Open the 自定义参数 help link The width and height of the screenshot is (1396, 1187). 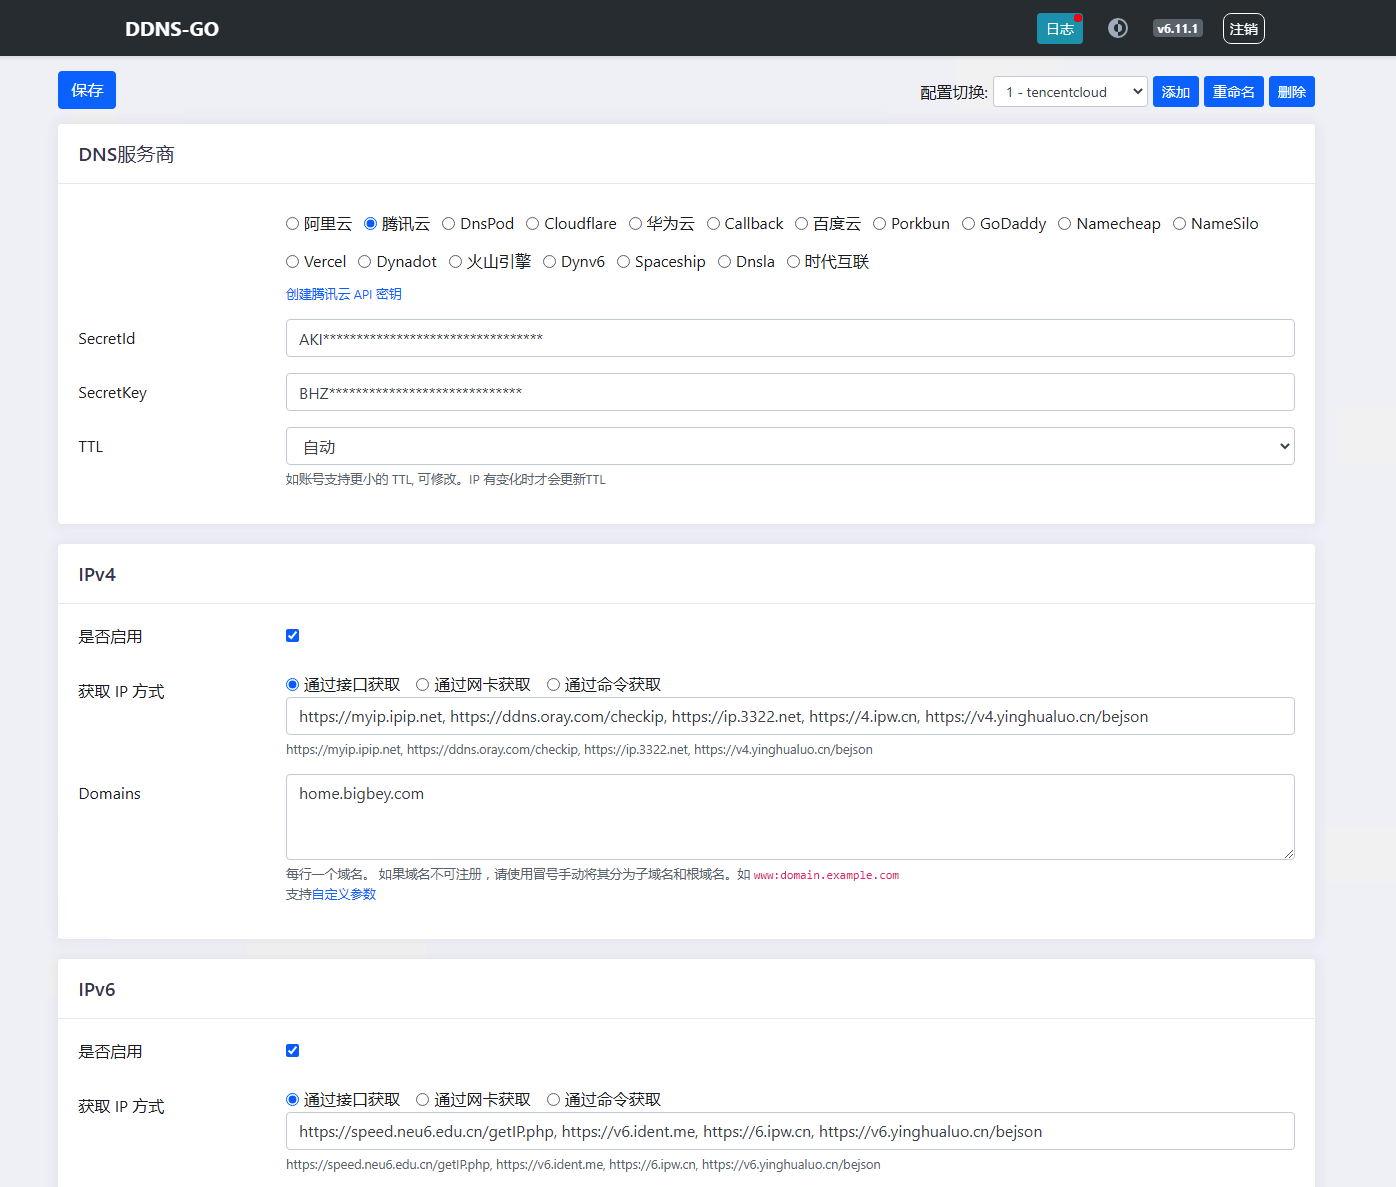point(344,894)
